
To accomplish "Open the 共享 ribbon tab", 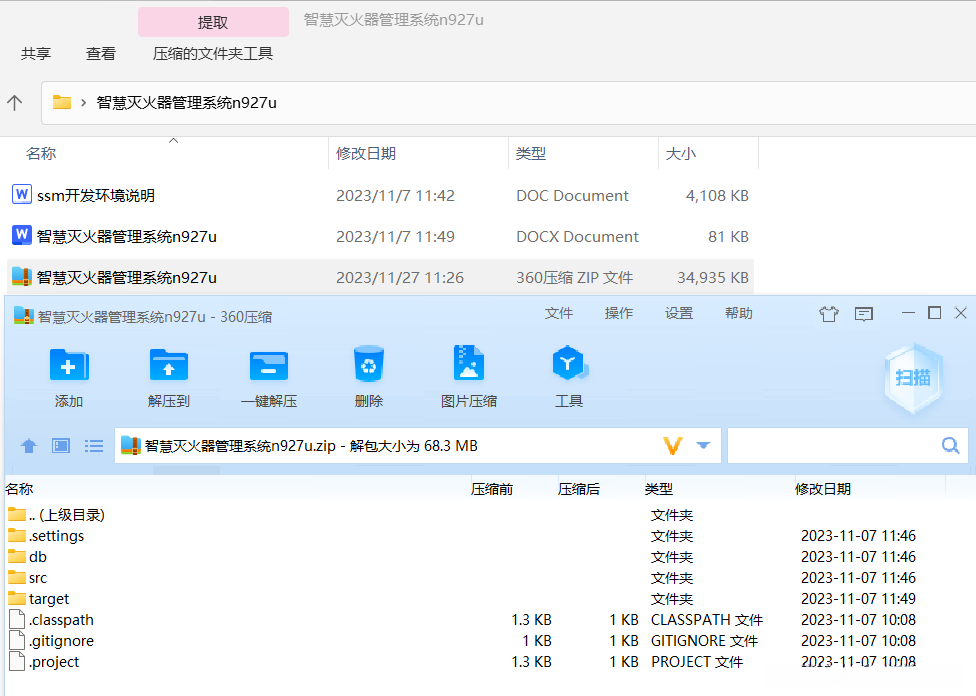I will pyautogui.click(x=35, y=54).
